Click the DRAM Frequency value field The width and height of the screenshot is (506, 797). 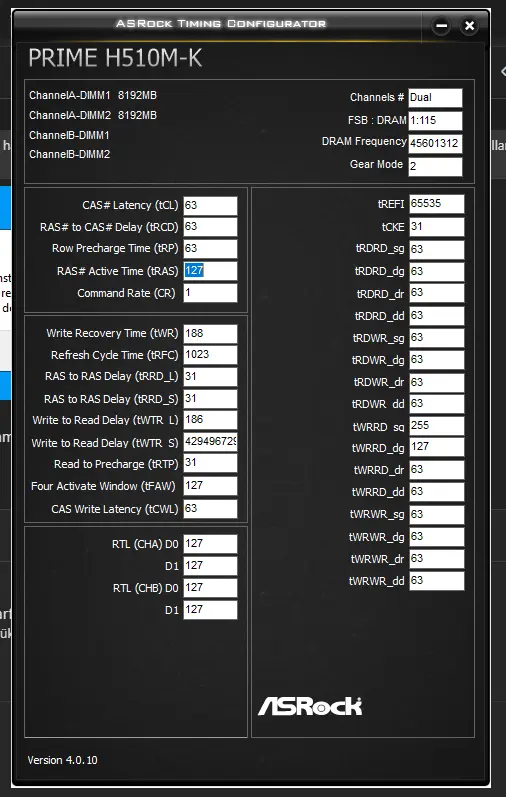435,143
